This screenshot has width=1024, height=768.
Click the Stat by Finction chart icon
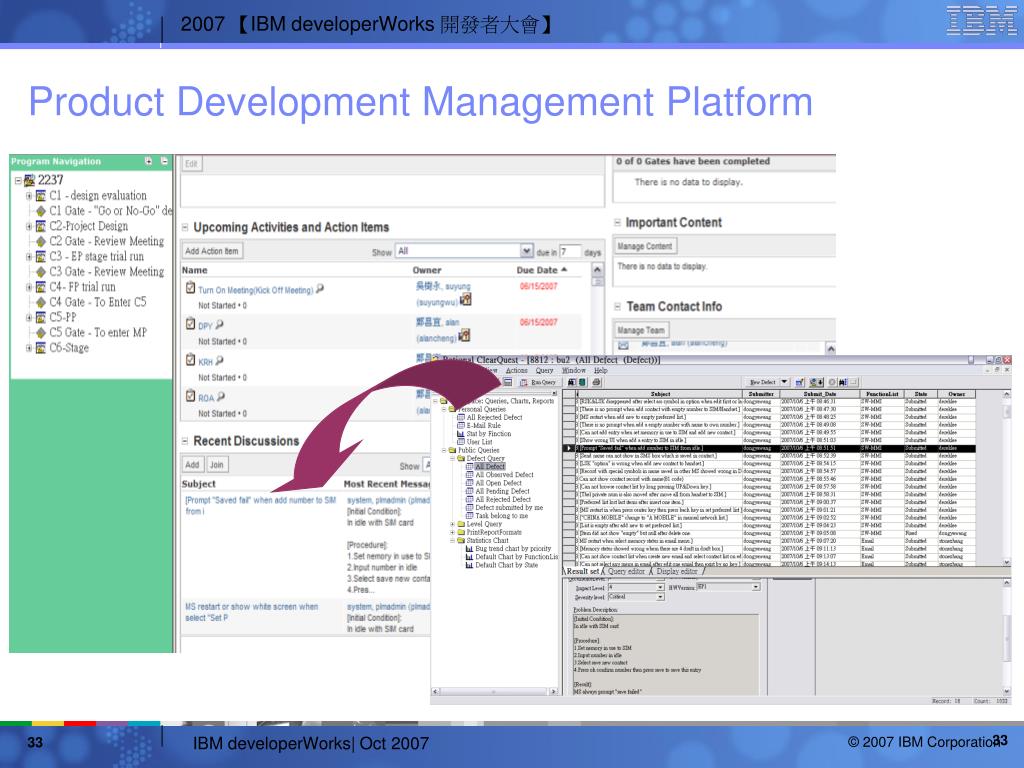(x=461, y=434)
